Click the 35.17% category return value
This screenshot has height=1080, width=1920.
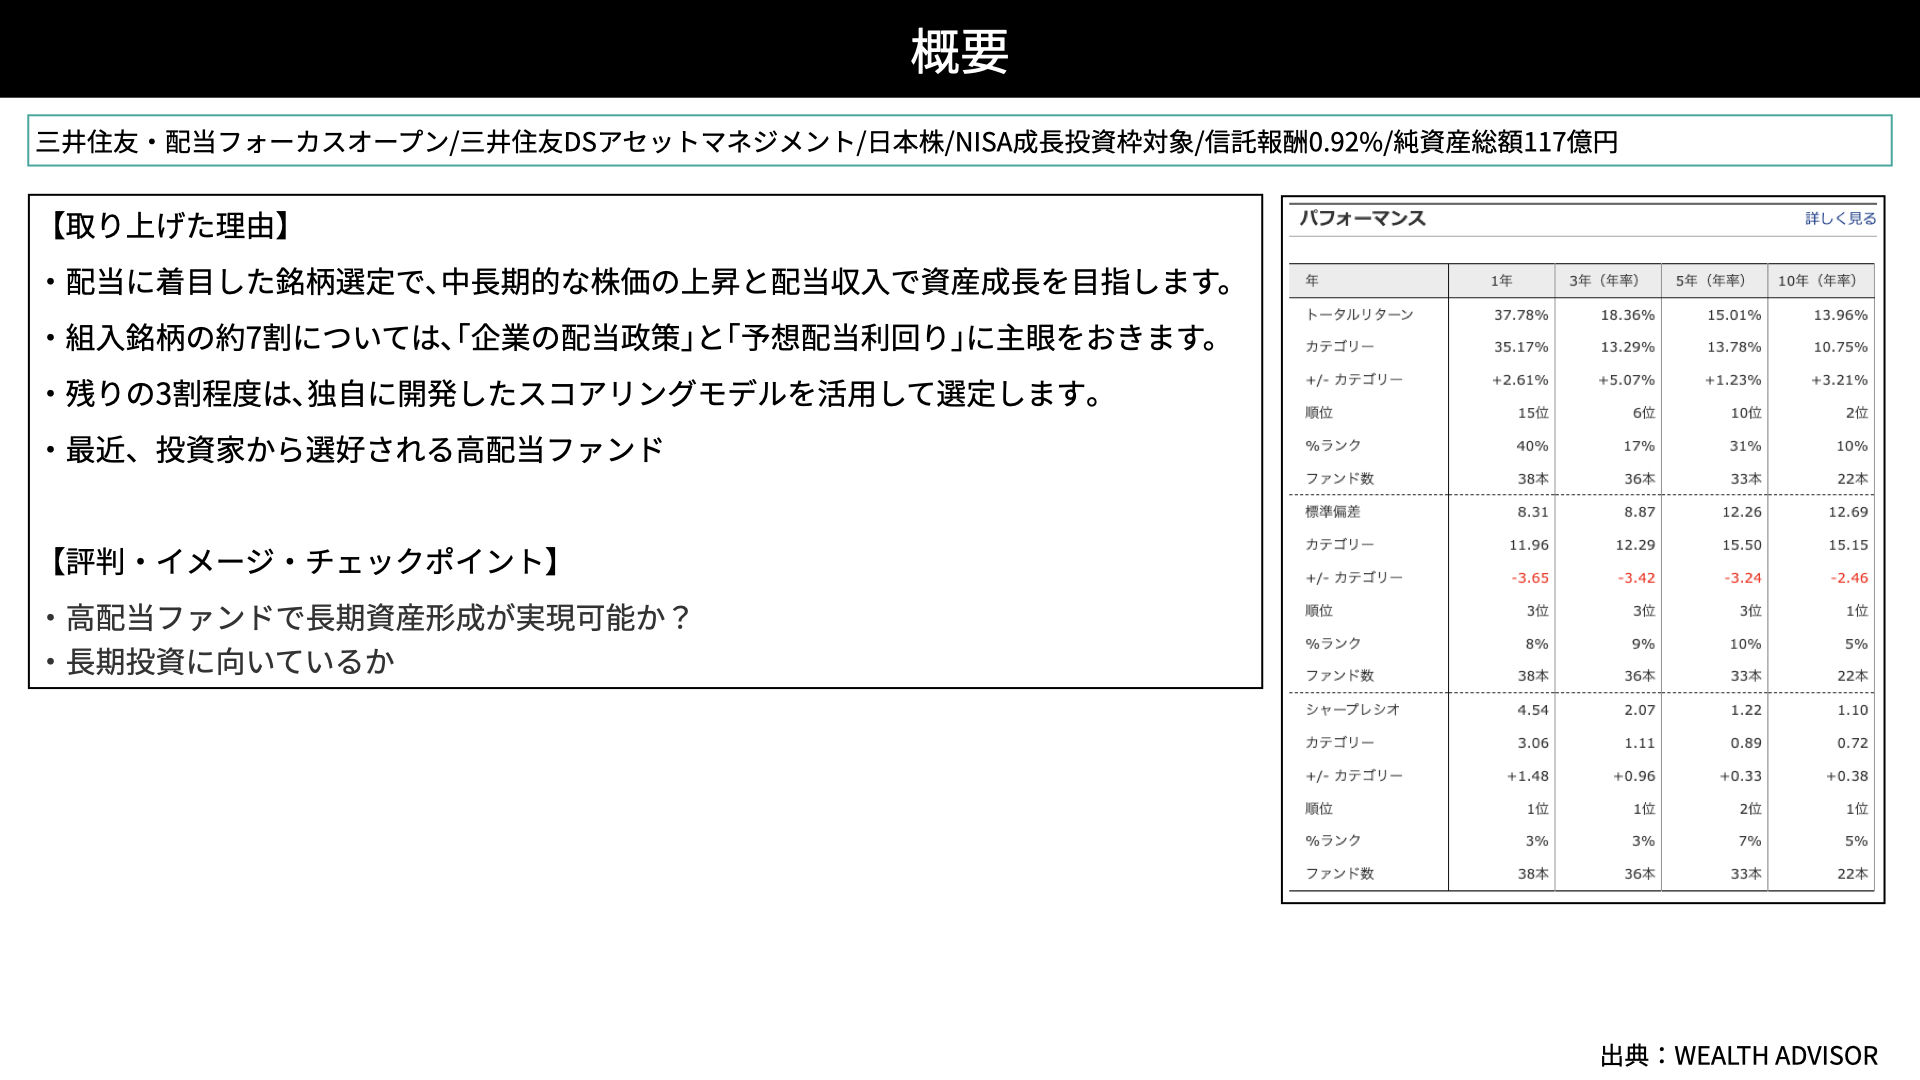point(1521,347)
